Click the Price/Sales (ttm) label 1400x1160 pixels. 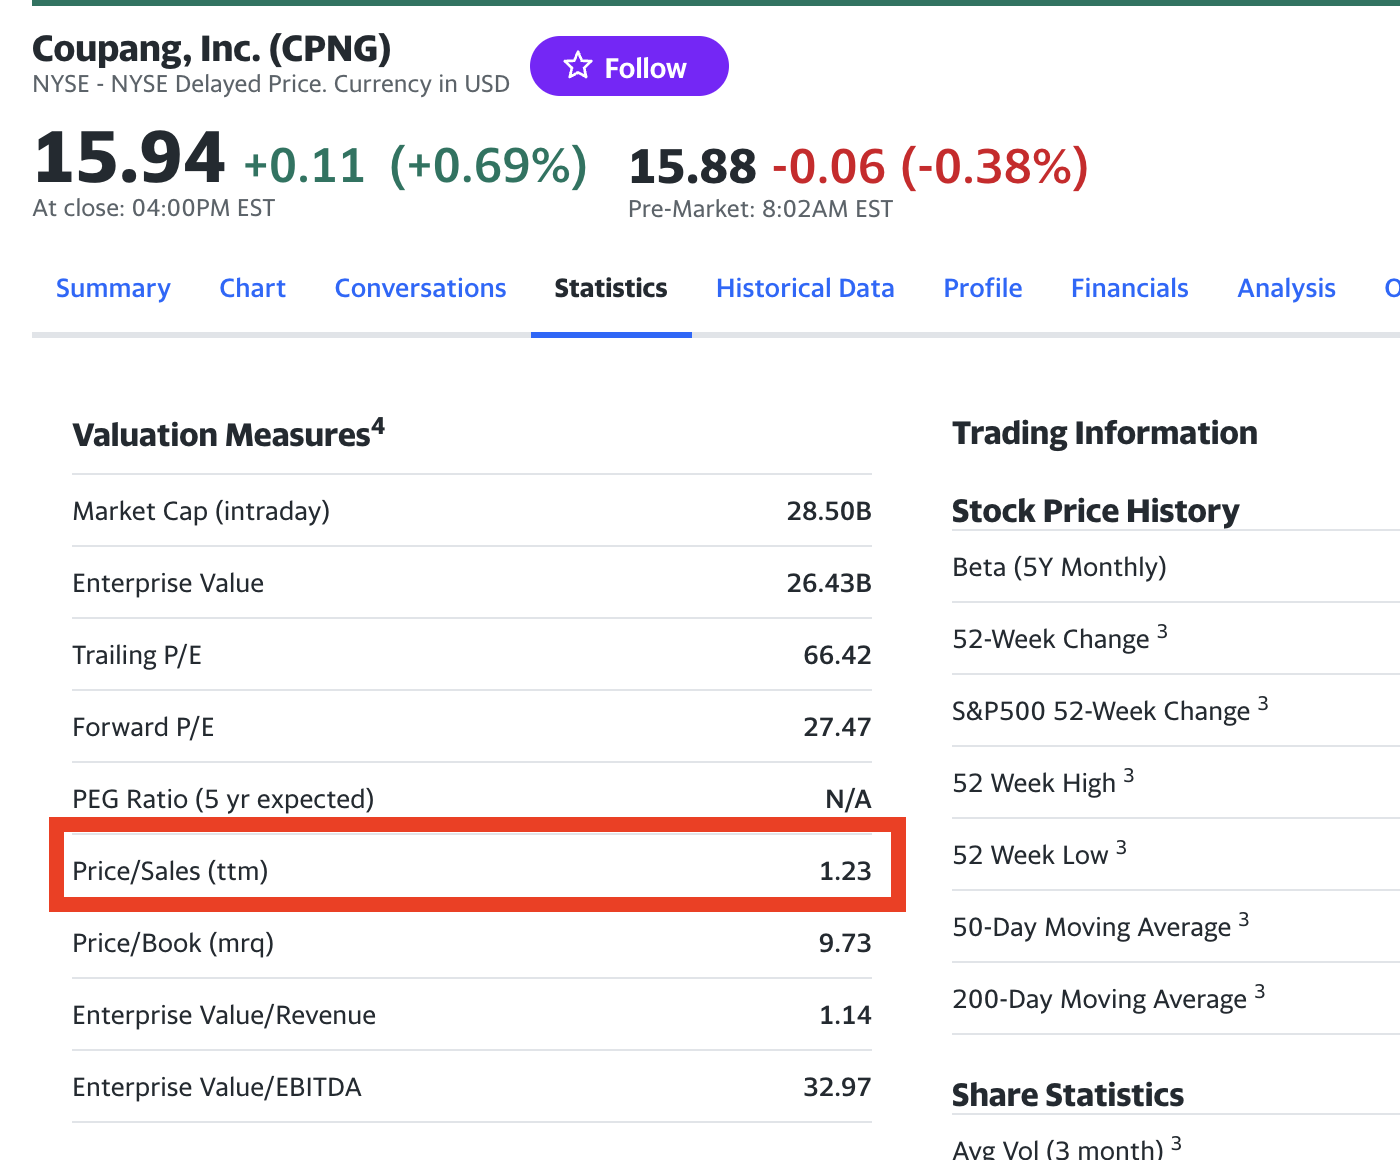[x=170, y=871]
